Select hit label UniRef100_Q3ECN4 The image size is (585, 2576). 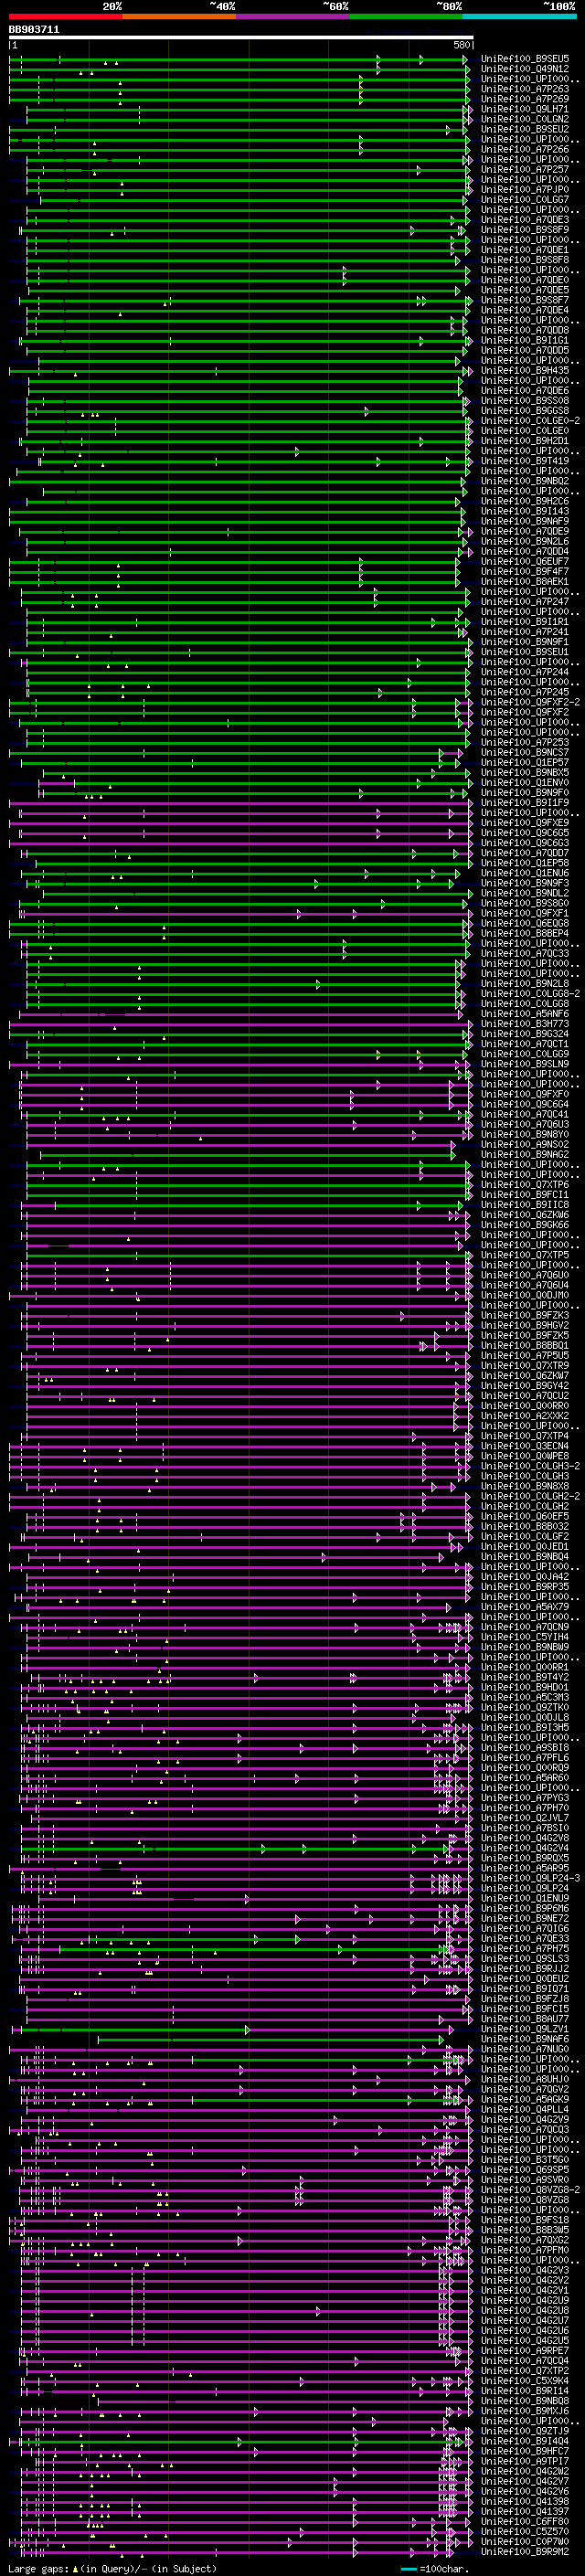525,1446
